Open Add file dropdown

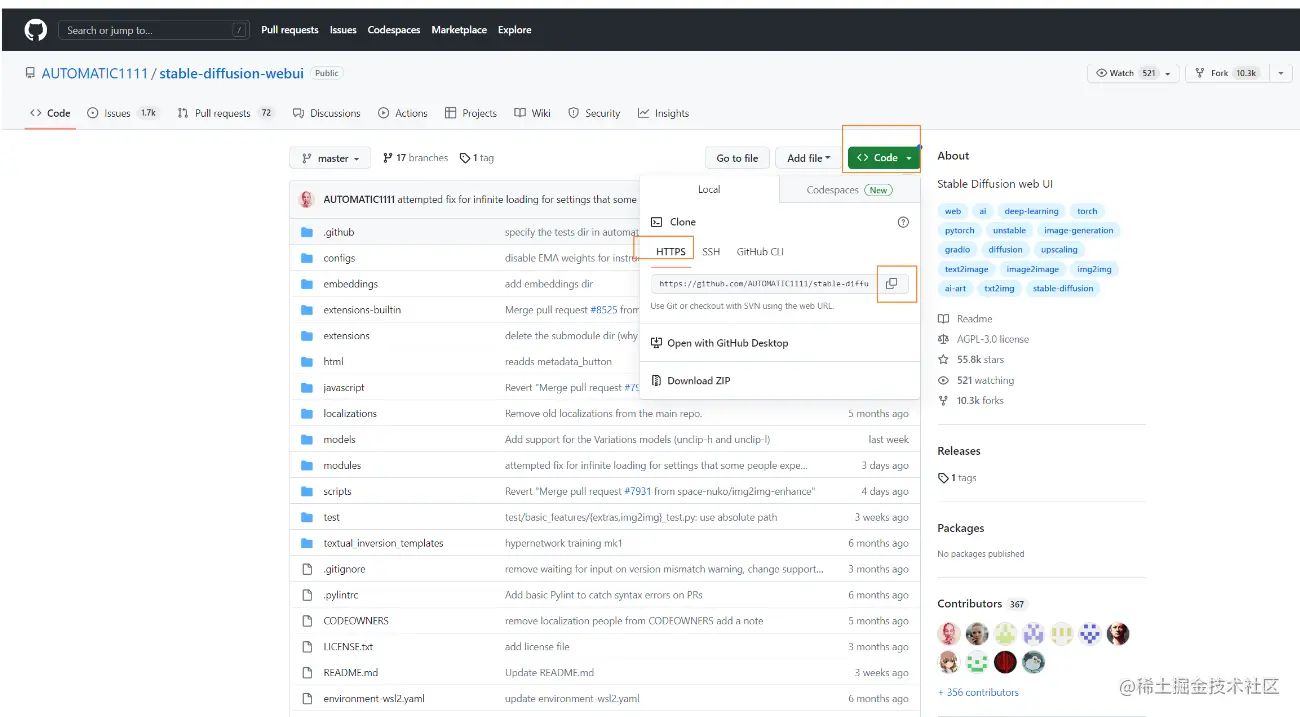pos(809,158)
